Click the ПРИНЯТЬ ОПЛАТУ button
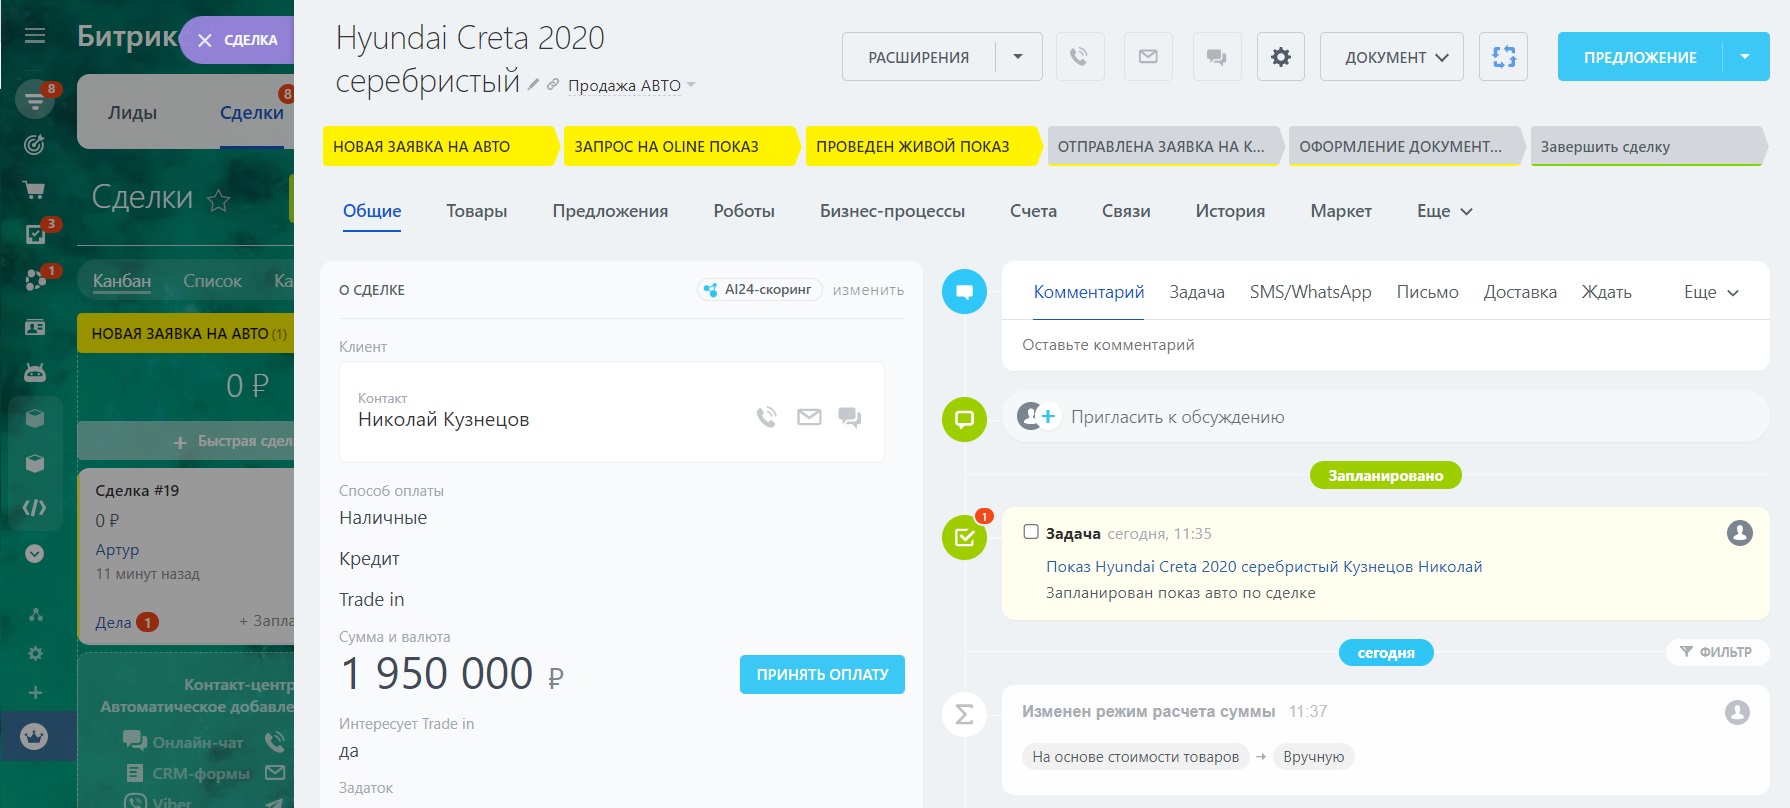1790x808 pixels. click(822, 674)
